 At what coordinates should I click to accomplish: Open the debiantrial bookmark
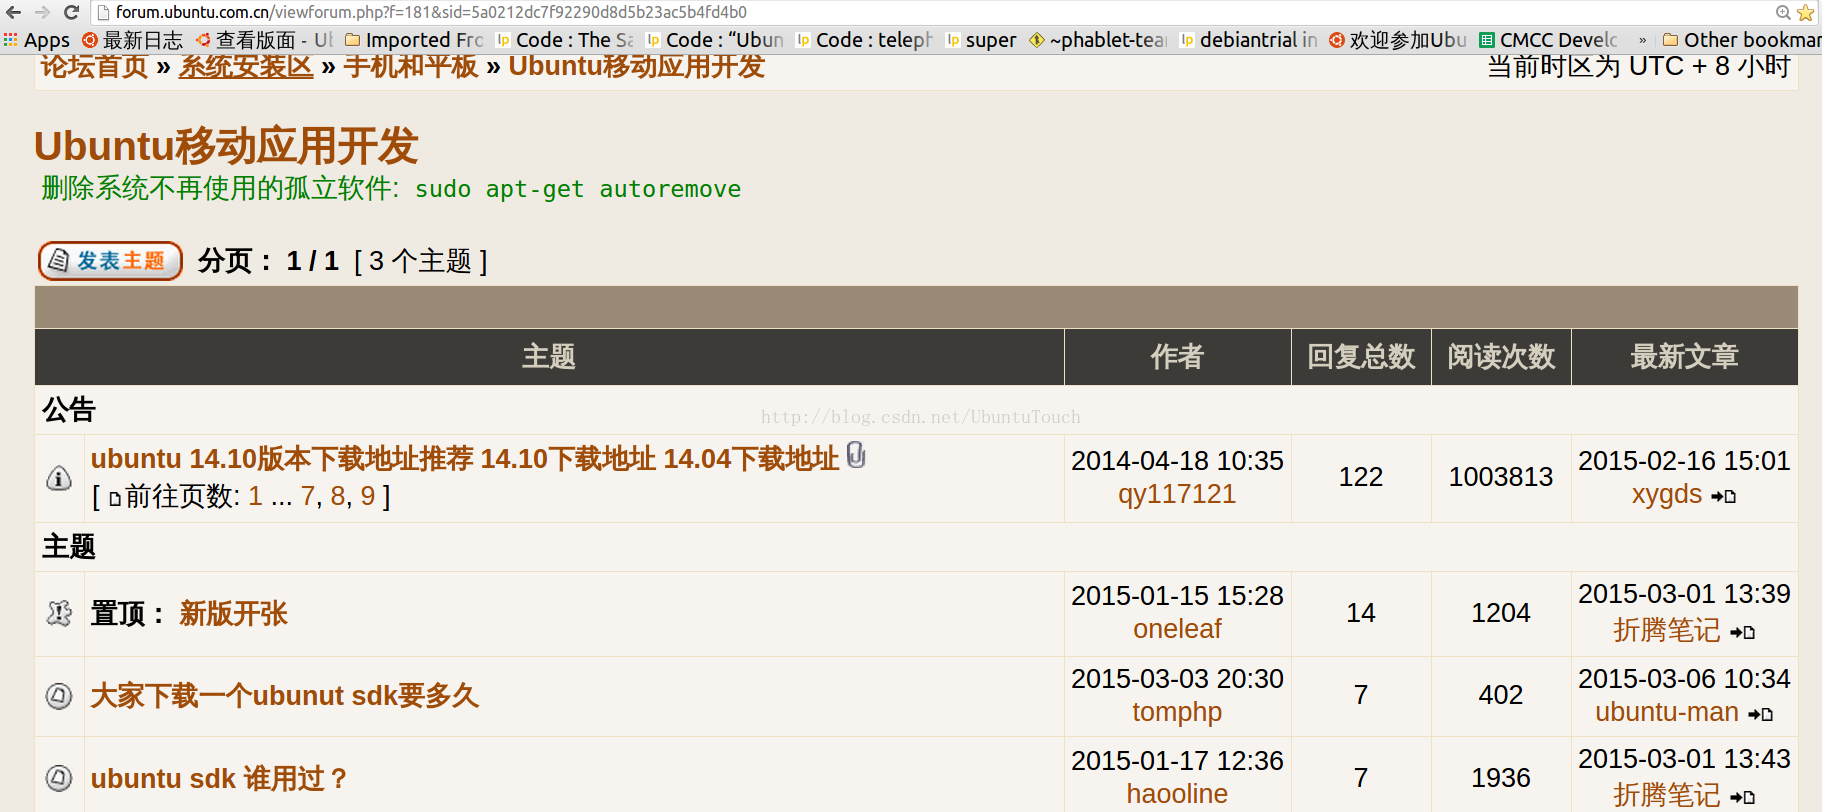click(1249, 40)
